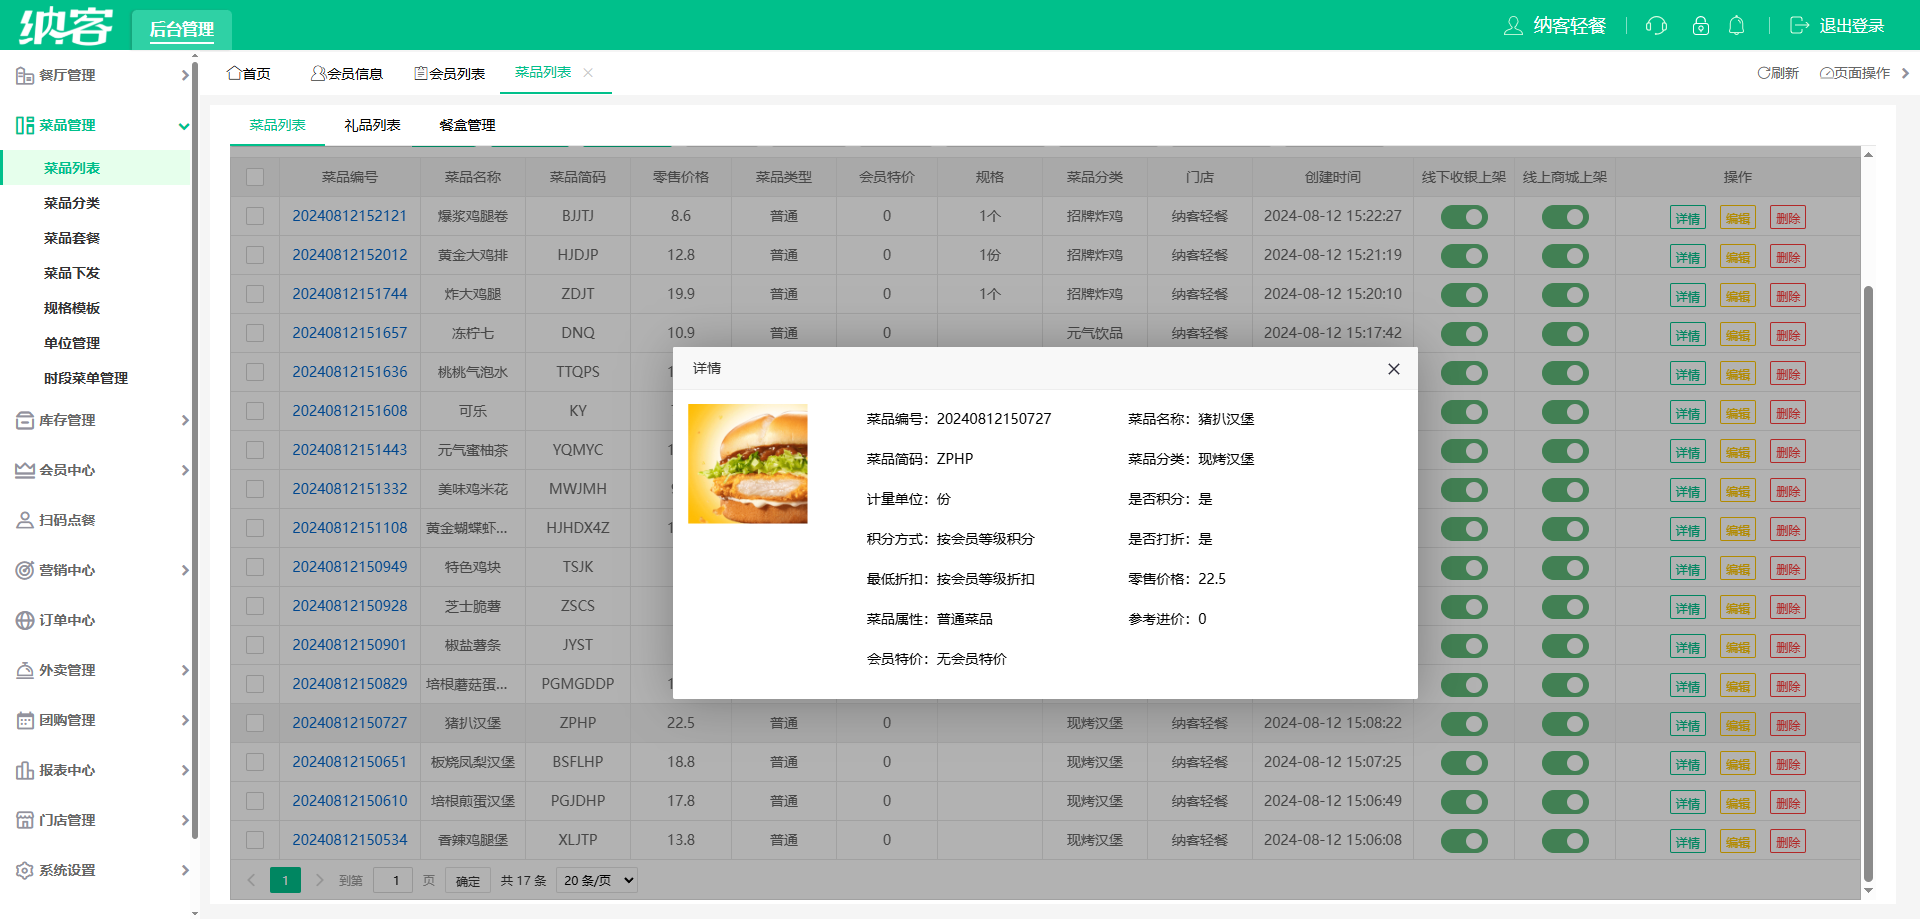Click the refresh icon labeled 刷新
This screenshot has height=919, width=1920.
tap(1764, 73)
